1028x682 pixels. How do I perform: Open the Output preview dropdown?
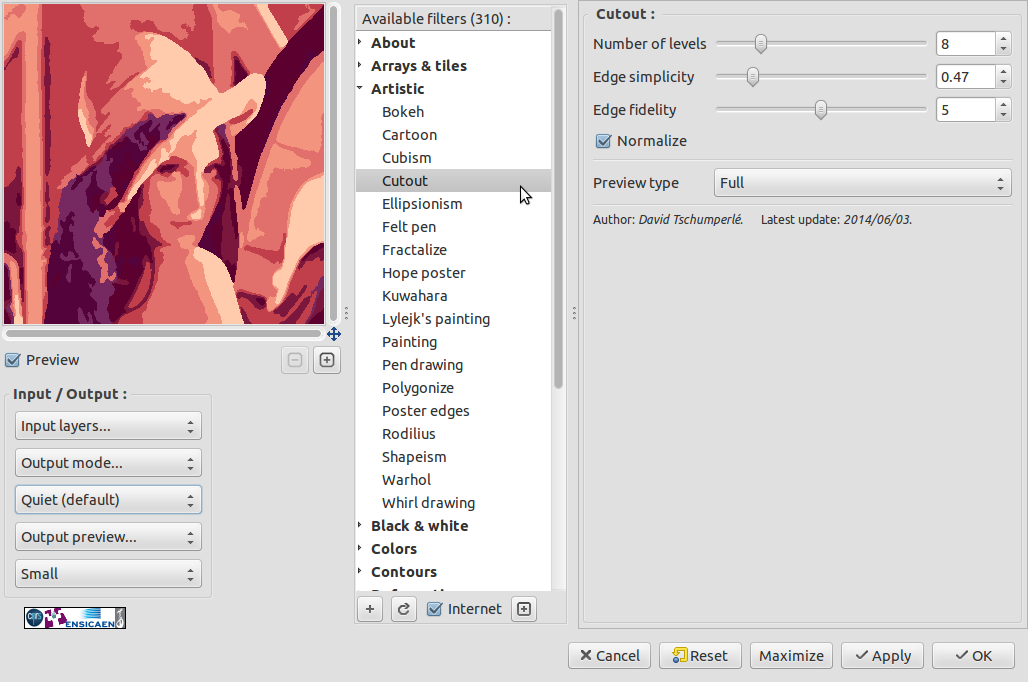coord(108,537)
